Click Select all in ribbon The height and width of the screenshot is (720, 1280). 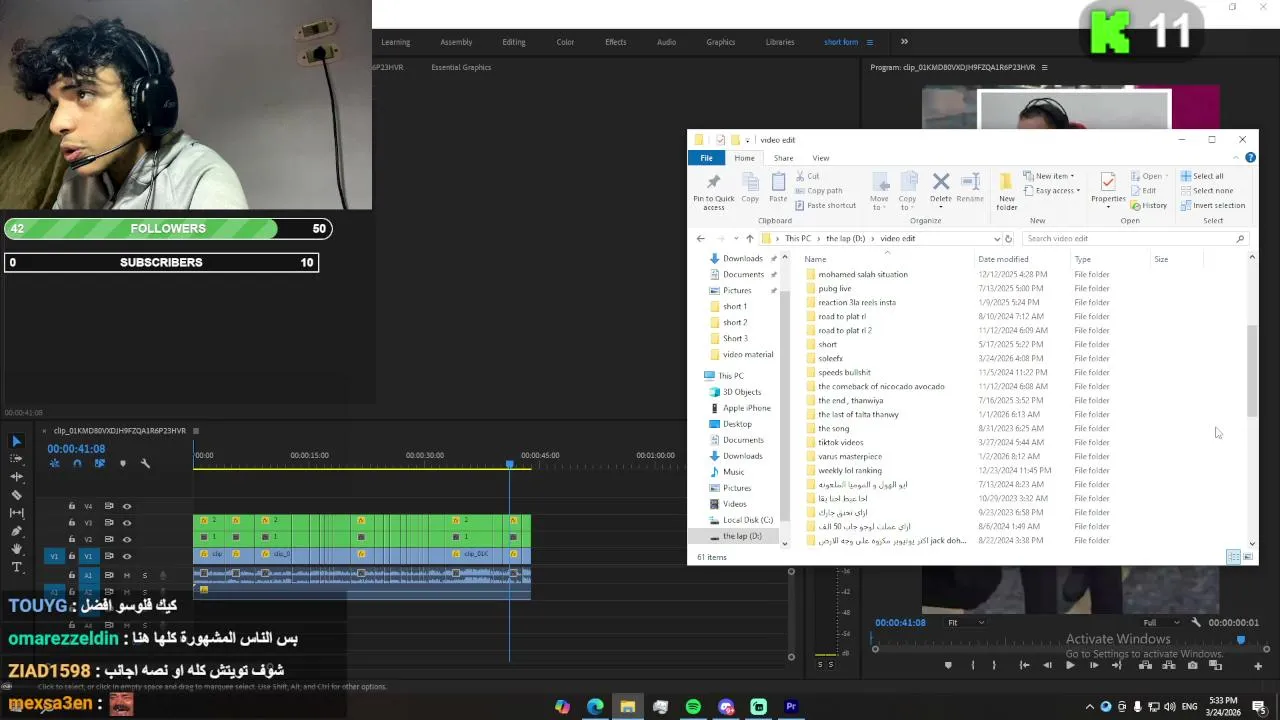tap(1201, 176)
